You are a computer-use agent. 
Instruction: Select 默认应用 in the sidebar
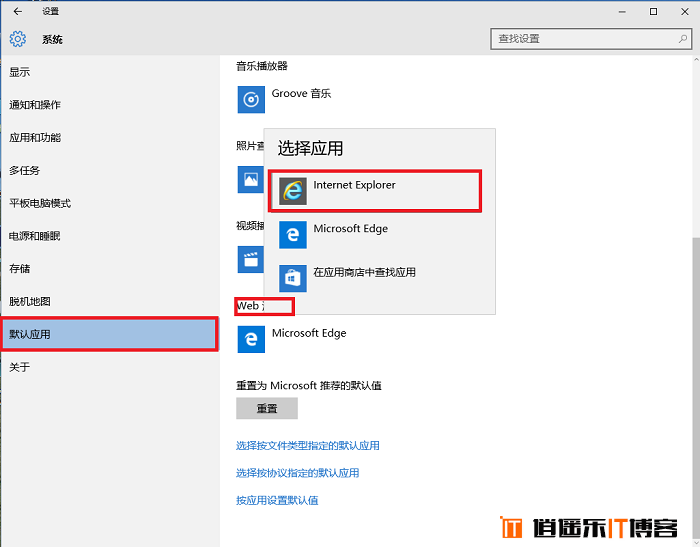coord(109,334)
